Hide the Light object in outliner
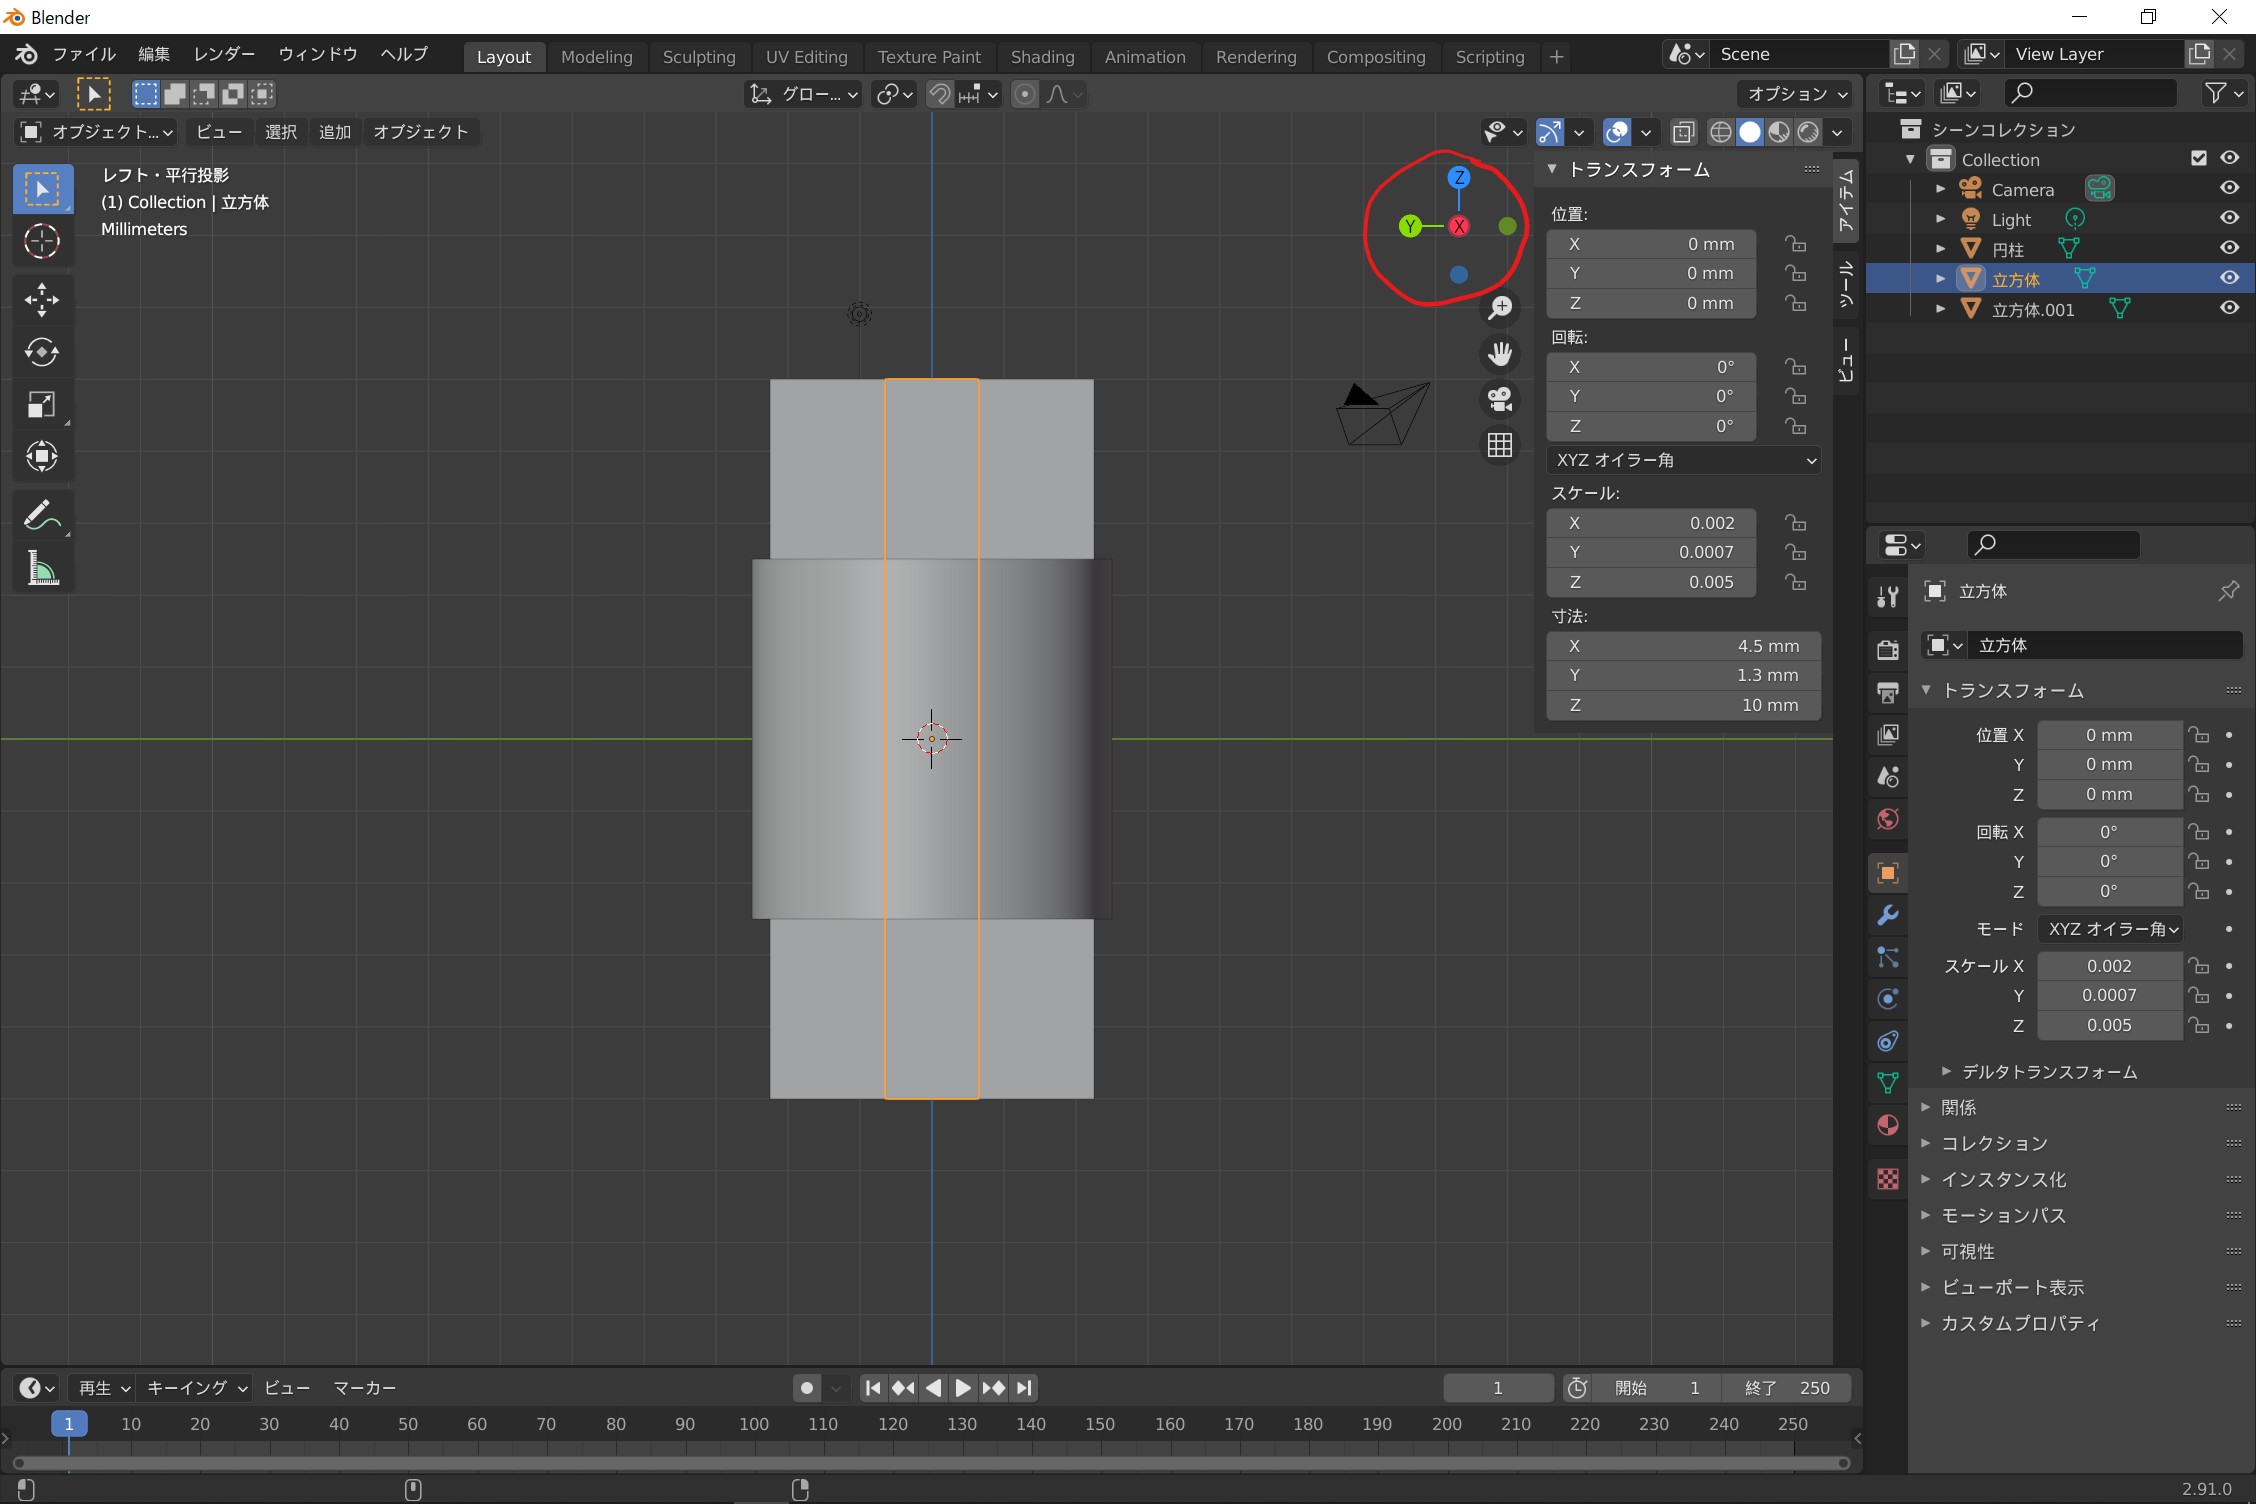This screenshot has height=1504, width=2256. 2229,218
